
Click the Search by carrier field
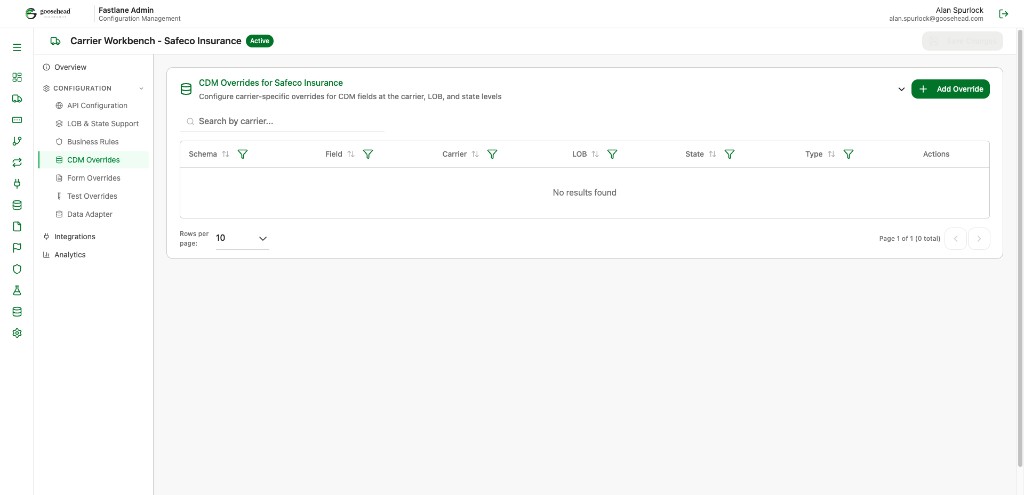(x=282, y=121)
